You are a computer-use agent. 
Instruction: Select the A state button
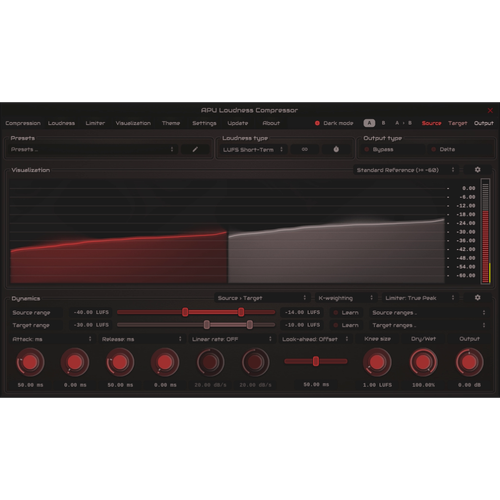[x=369, y=123]
